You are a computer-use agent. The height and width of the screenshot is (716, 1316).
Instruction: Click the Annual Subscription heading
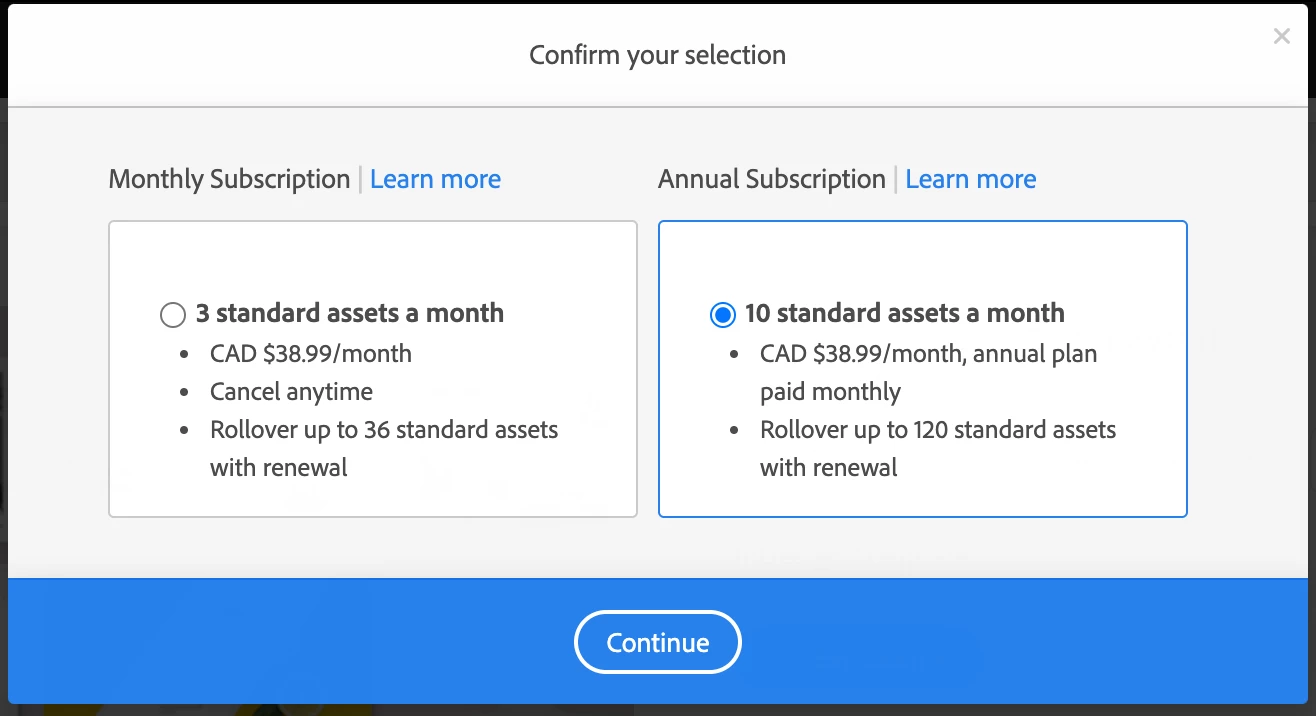[771, 179]
